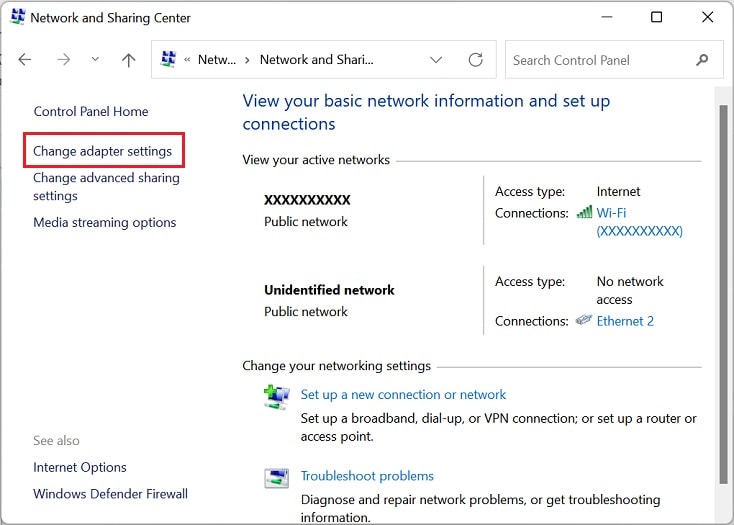Close the Network and Sharing Center window

[x=707, y=17]
